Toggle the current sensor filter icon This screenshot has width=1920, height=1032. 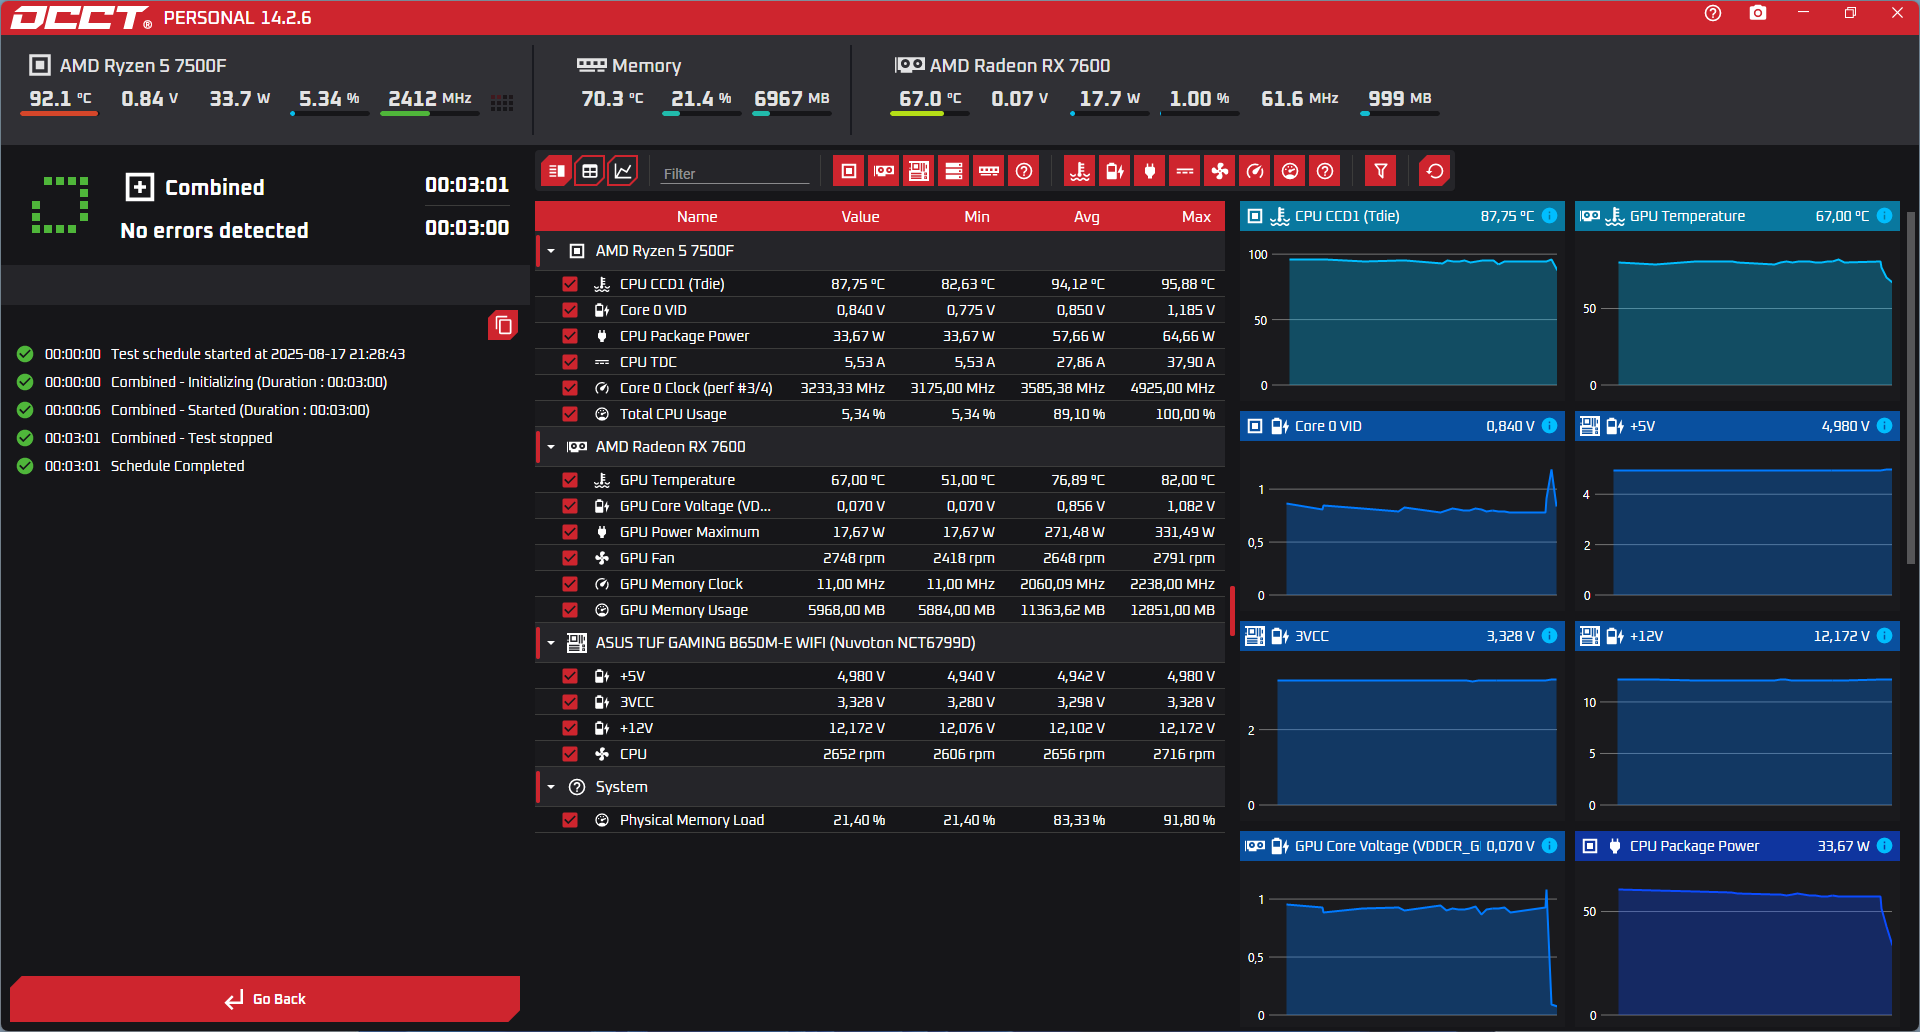1185,171
